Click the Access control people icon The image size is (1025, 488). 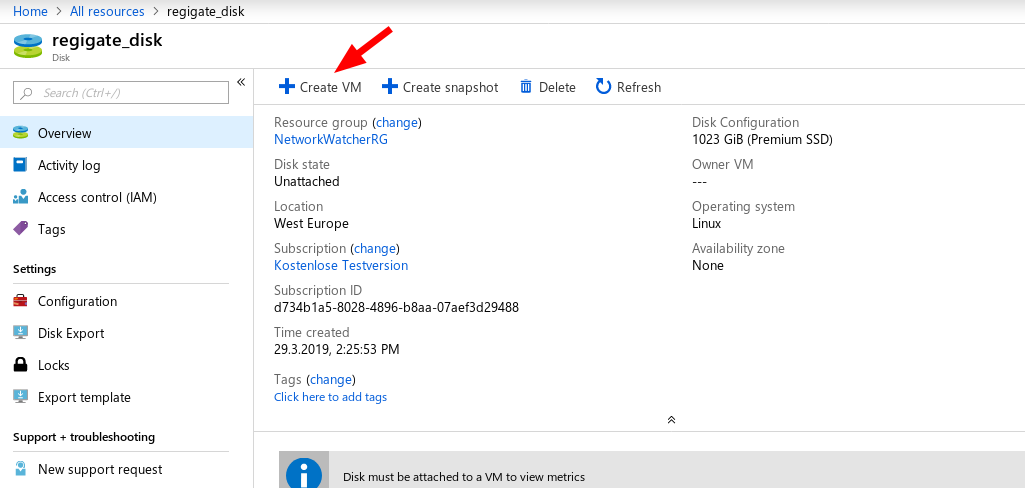pyautogui.click(x=20, y=197)
